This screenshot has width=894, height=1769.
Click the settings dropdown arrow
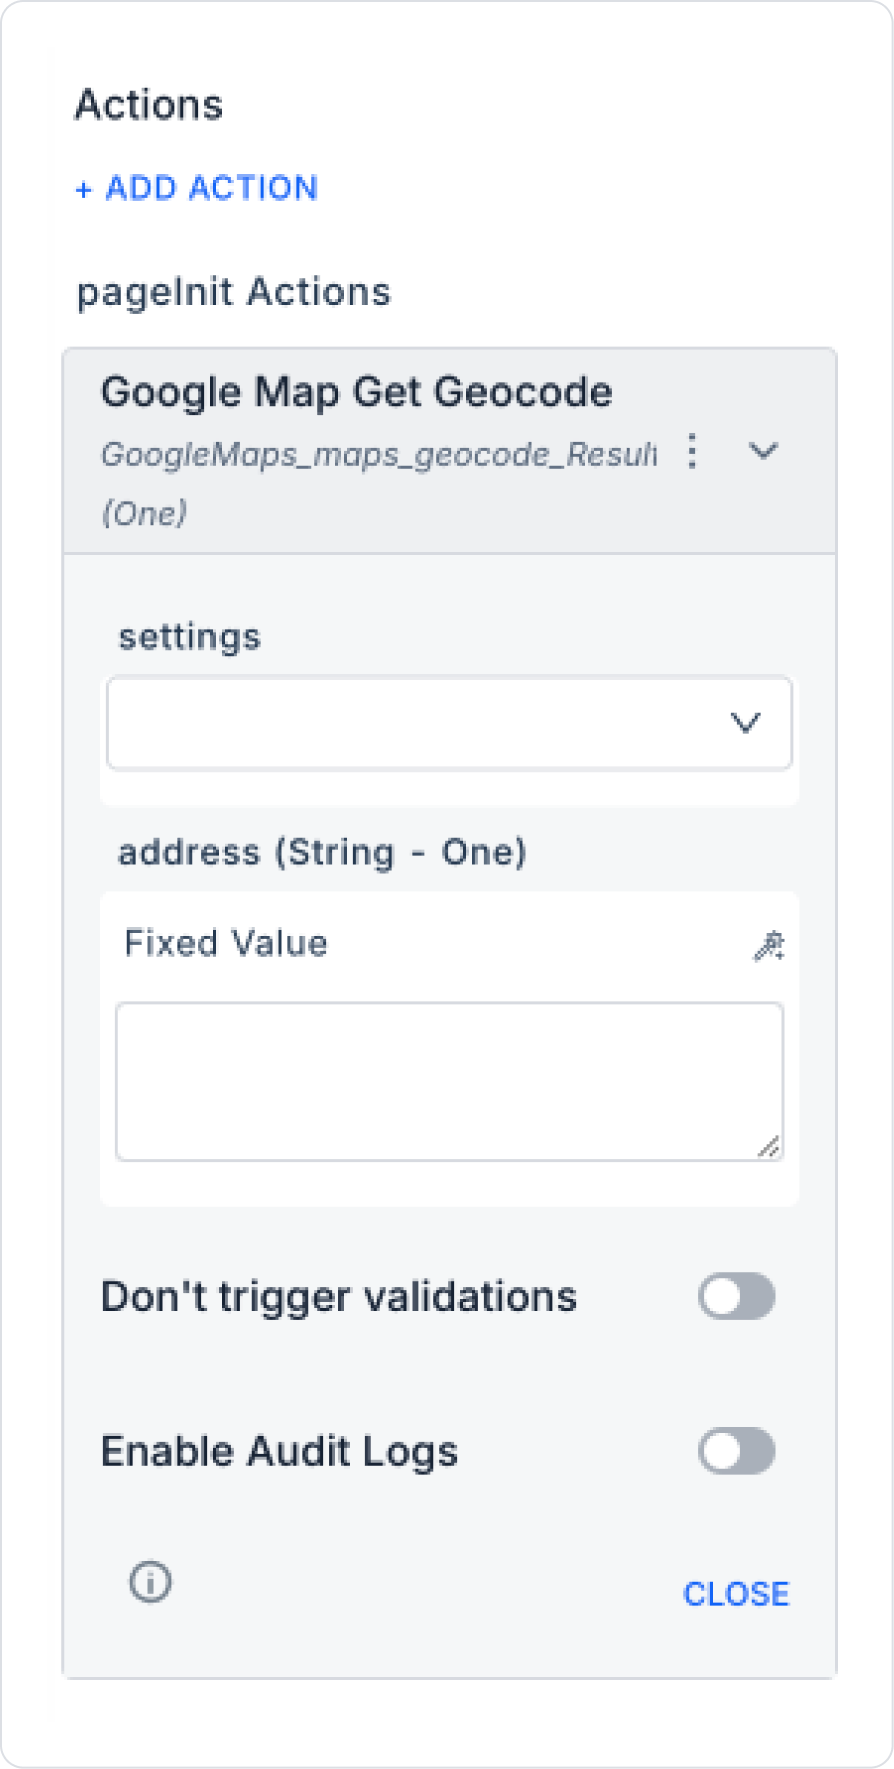coord(745,723)
